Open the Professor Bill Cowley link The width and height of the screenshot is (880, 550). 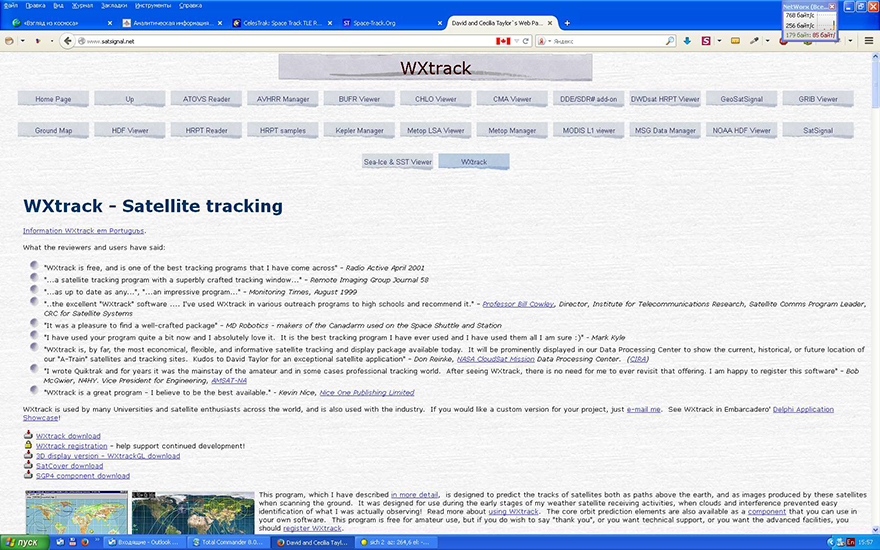pyautogui.click(x=518, y=304)
